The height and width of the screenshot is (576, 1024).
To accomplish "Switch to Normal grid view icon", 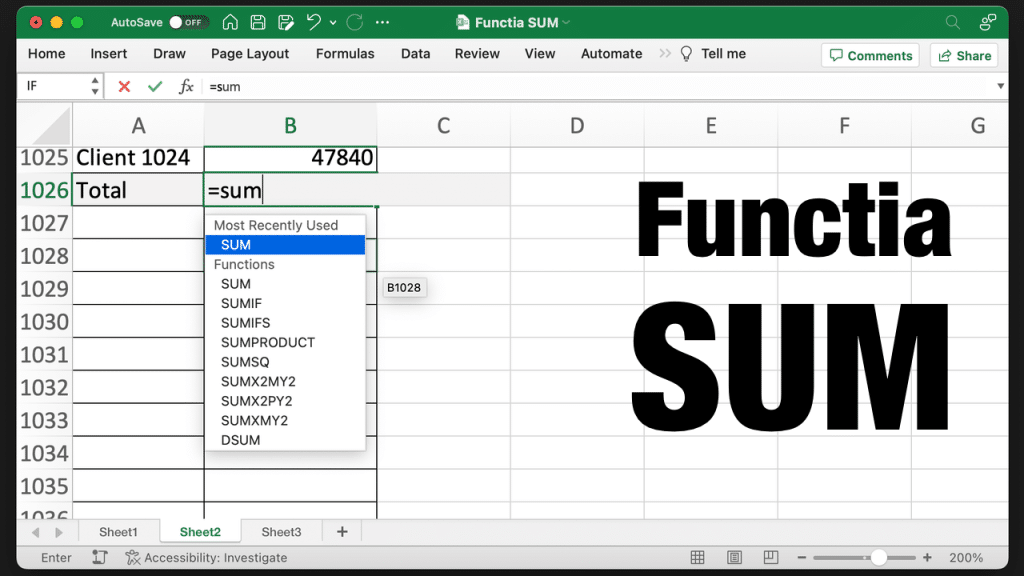I will 697,558.
